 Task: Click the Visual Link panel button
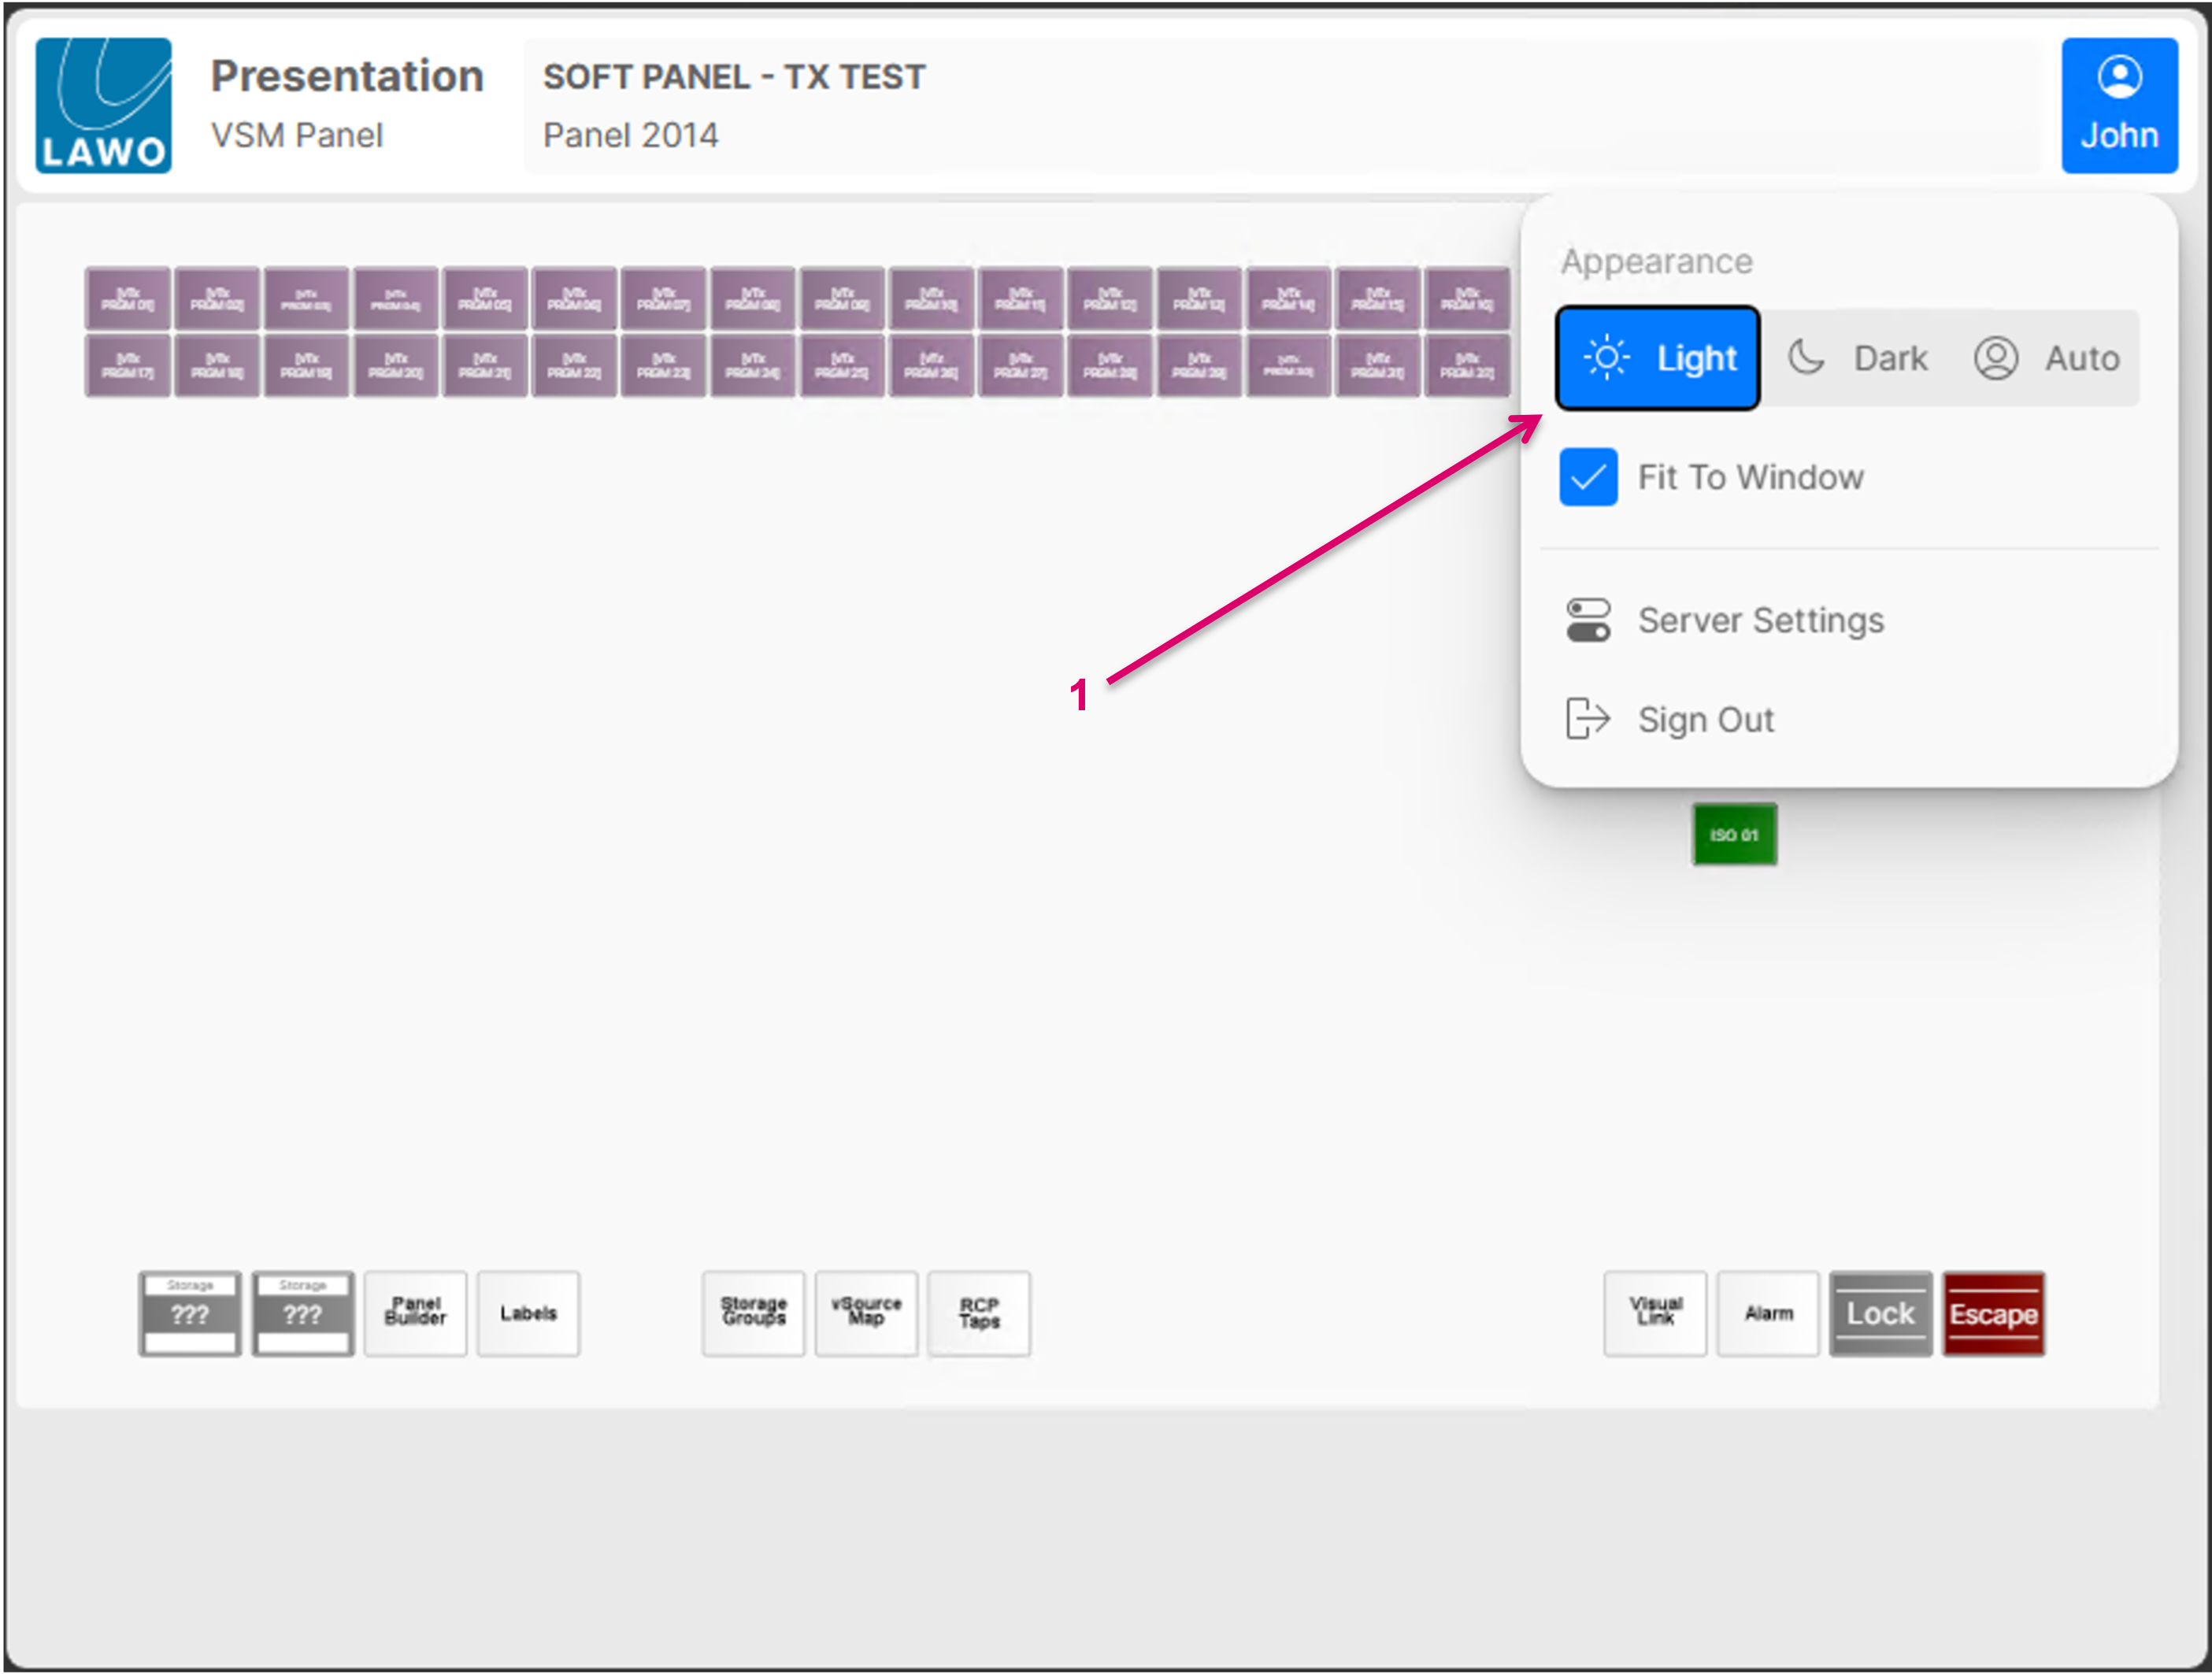coord(1655,1313)
